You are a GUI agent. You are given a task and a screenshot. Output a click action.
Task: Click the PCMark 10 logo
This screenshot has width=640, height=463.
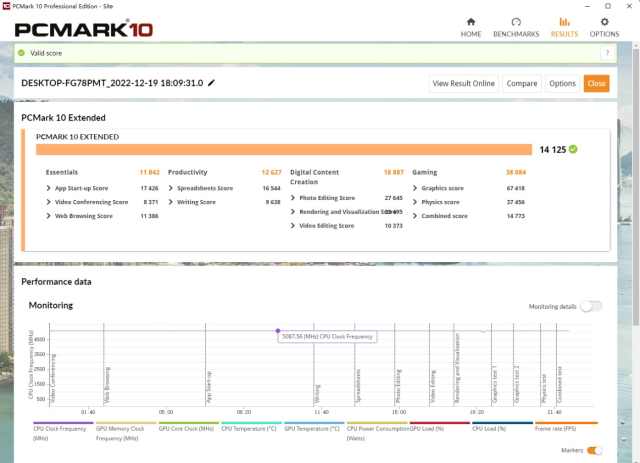pyautogui.click(x=84, y=29)
